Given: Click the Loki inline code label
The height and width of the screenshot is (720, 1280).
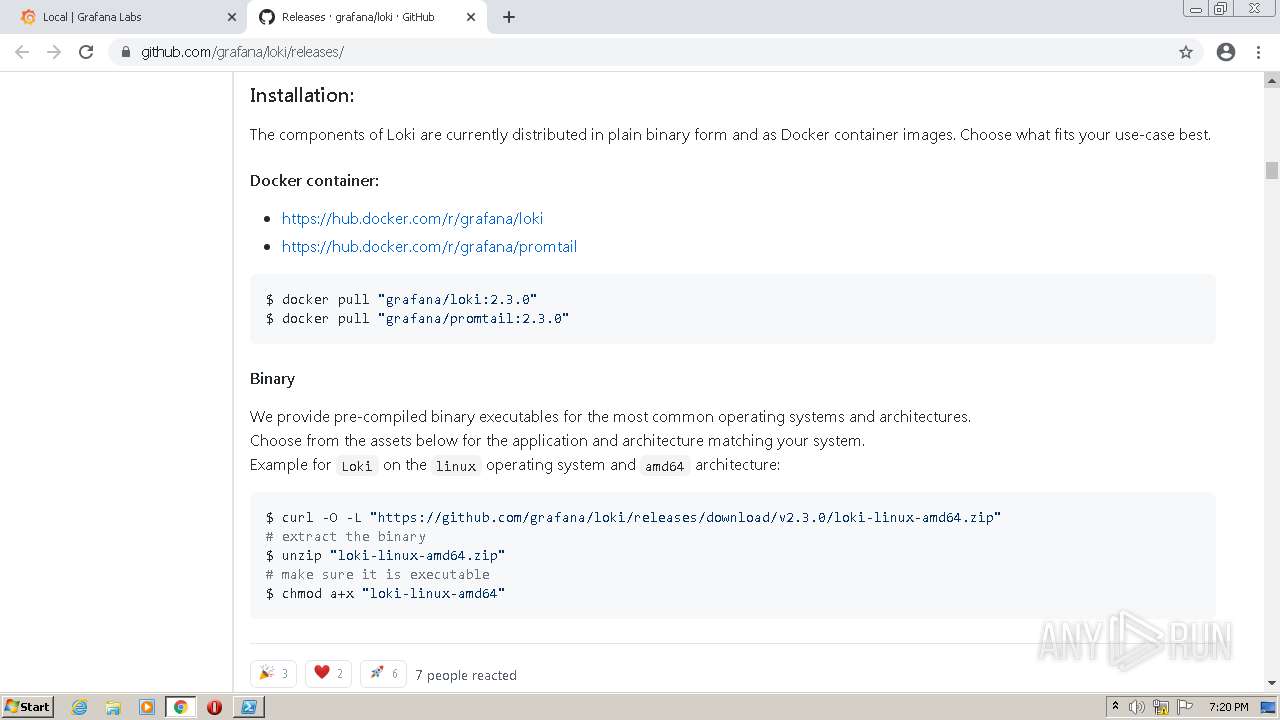Looking at the screenshot, I should coord(356,466).
